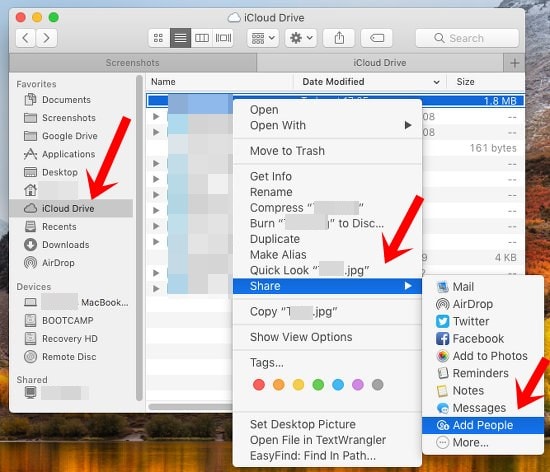Switch to the Screenshots tab
The height and width of the screenshot is (472, 550).
coord(133,63)
